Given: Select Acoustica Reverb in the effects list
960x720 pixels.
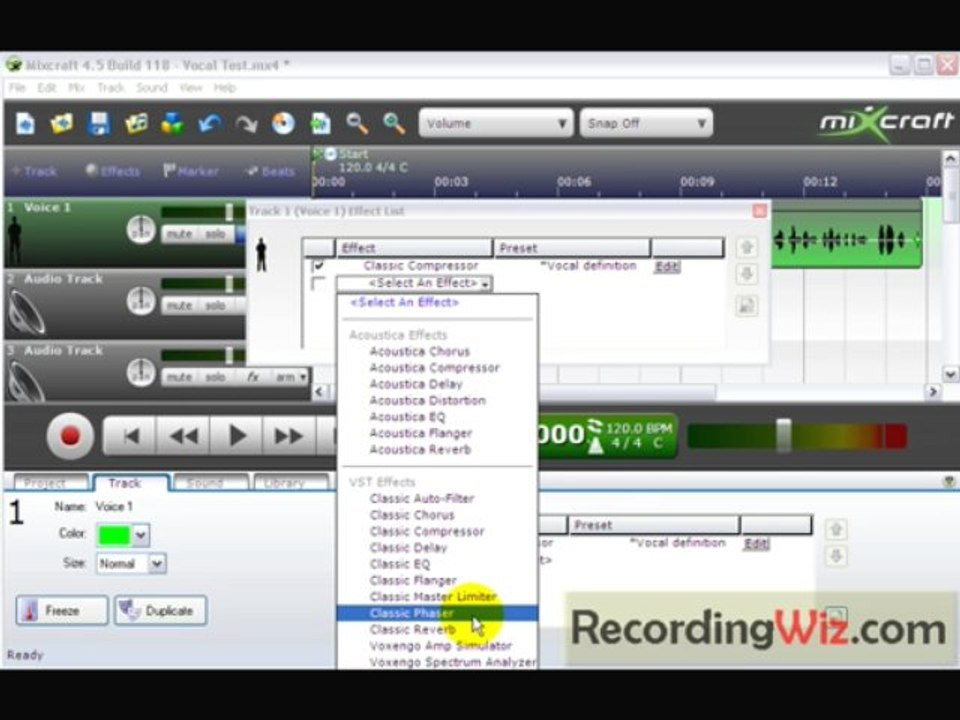Looking at the screenshot, I should click(420, 449).
